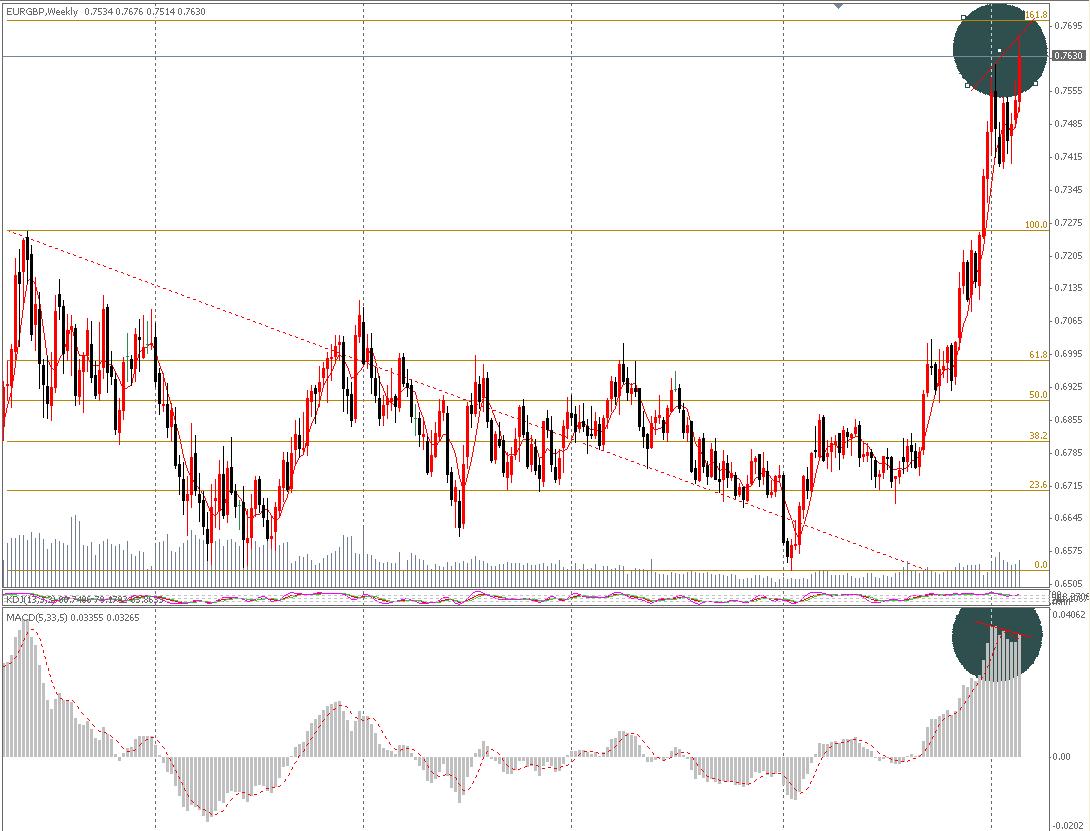Click the chart shift triangle marker at top
The height and width of the screenshot is (831, 1090).
pyautogui.click(x=838, y=6)
